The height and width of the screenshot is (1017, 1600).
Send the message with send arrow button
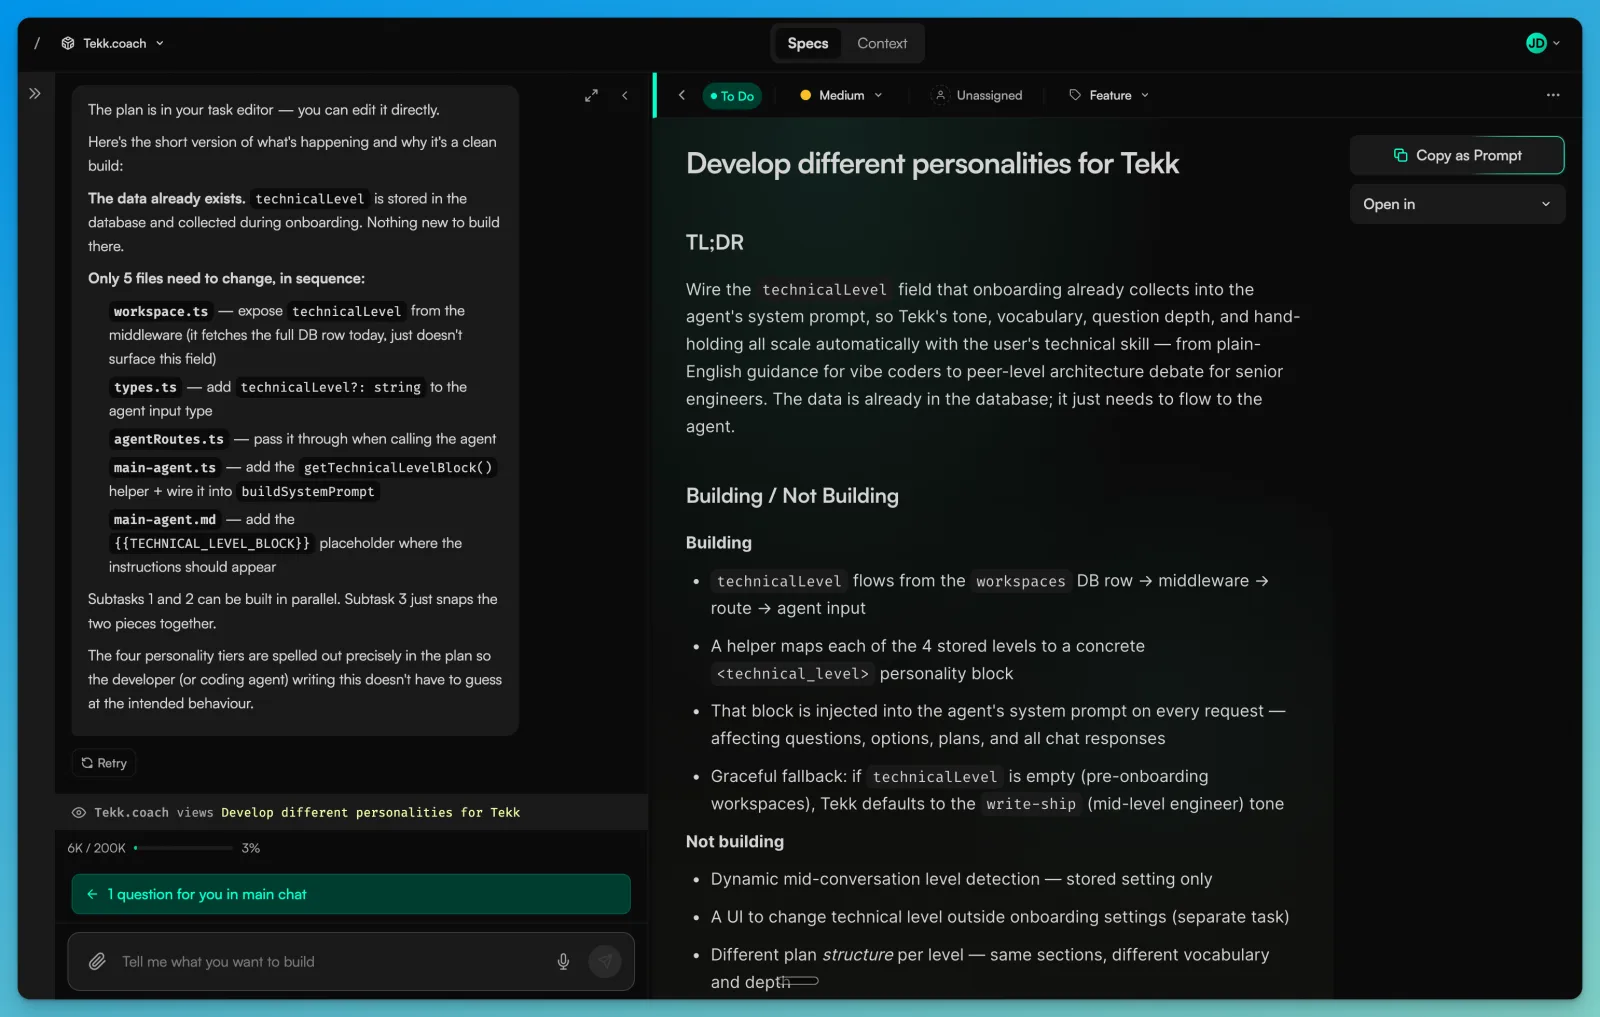605,962
